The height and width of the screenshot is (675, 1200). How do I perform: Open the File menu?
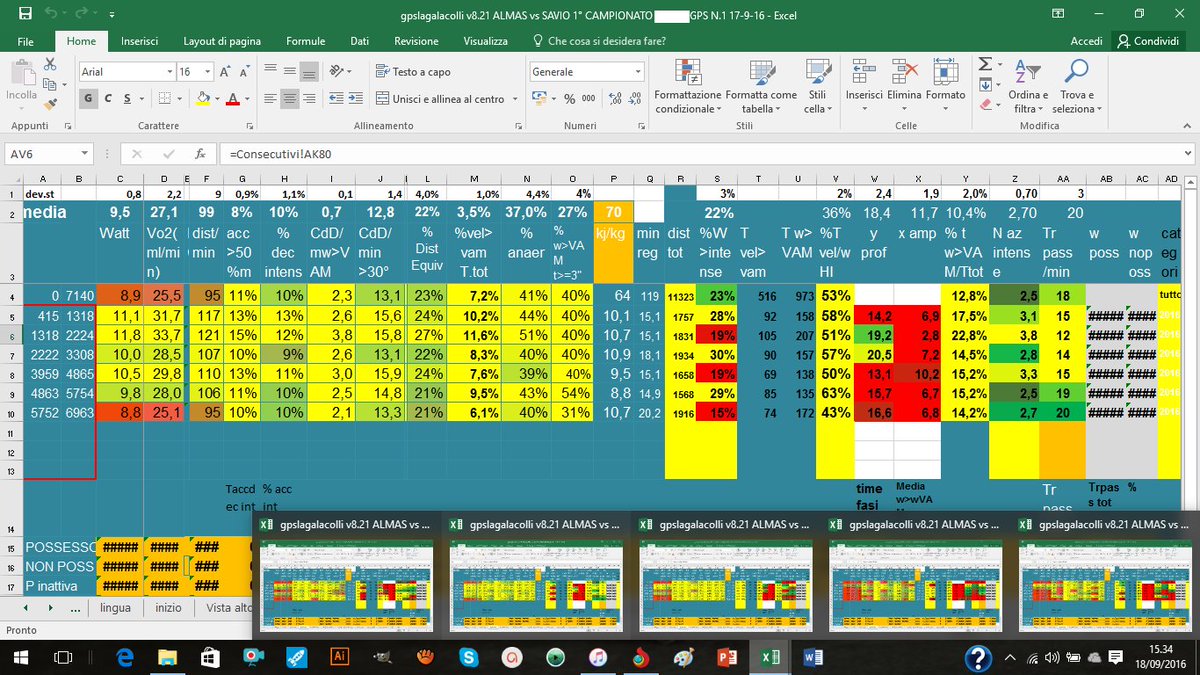click(x=26, y=41)
